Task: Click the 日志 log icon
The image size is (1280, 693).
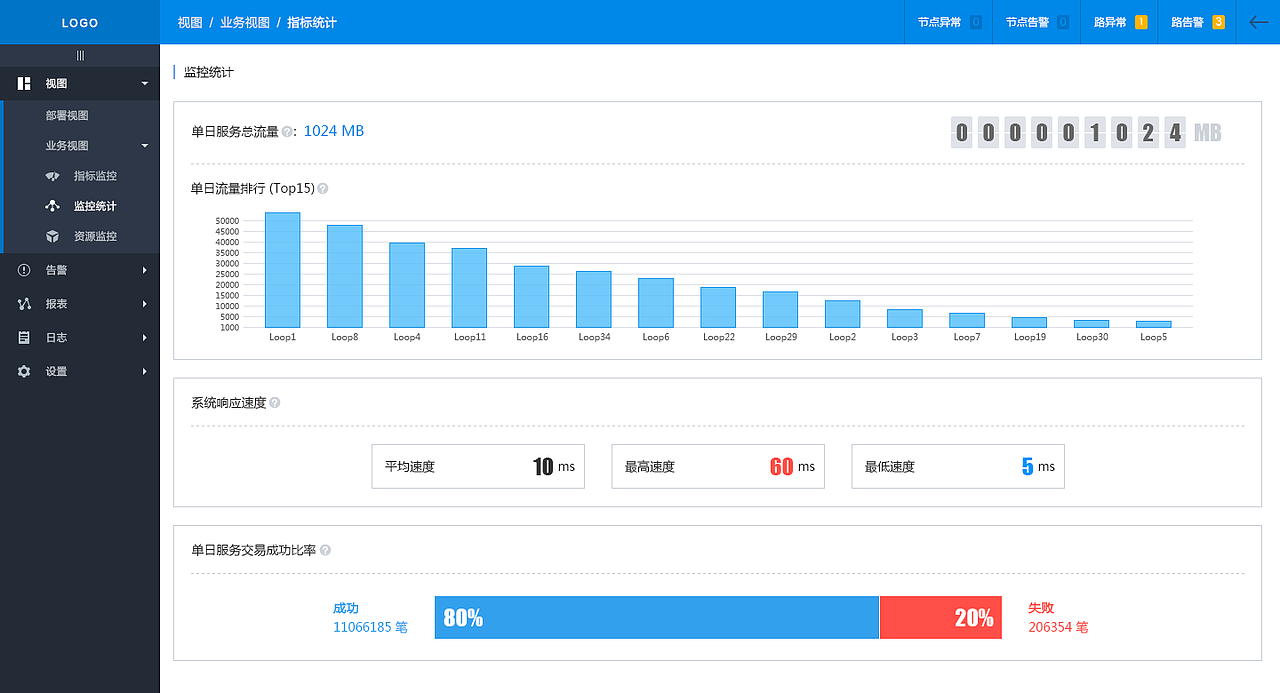Action: (x=24, y=338)
